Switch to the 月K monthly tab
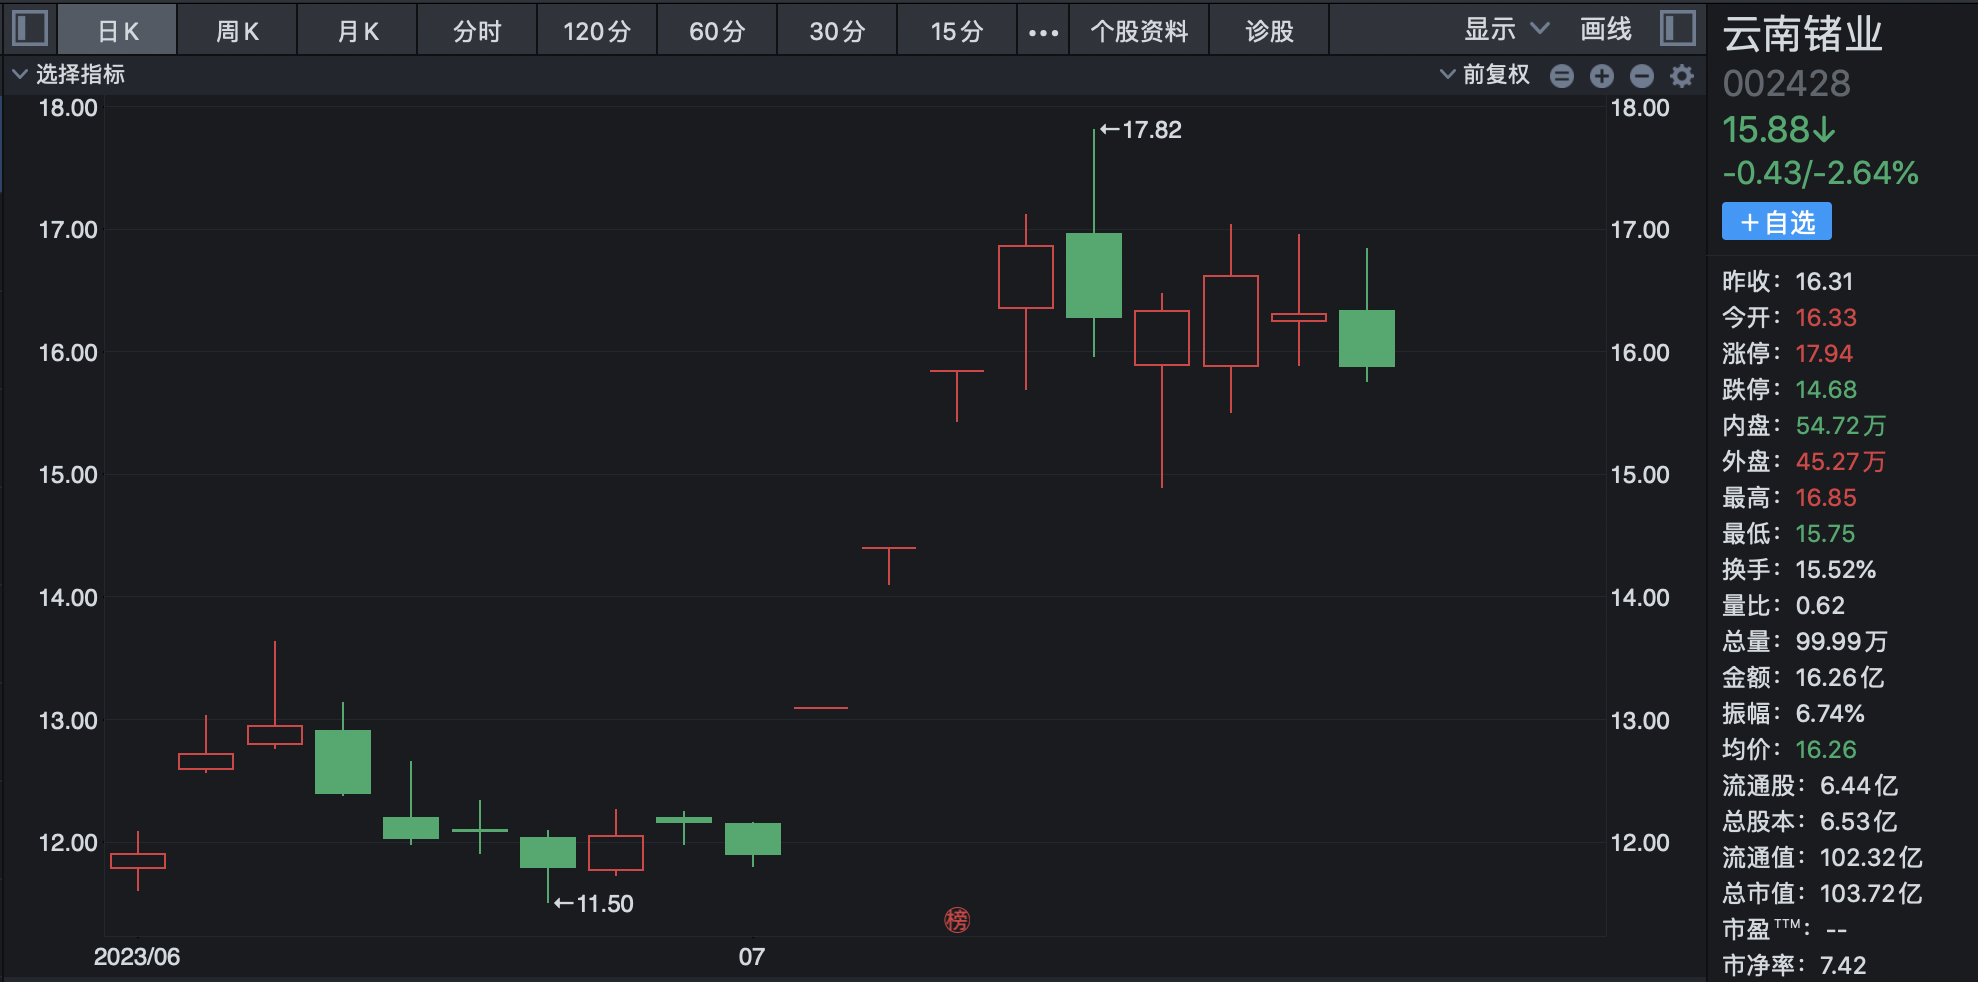Screen dimensions: 1978x982 coord(357,32)
